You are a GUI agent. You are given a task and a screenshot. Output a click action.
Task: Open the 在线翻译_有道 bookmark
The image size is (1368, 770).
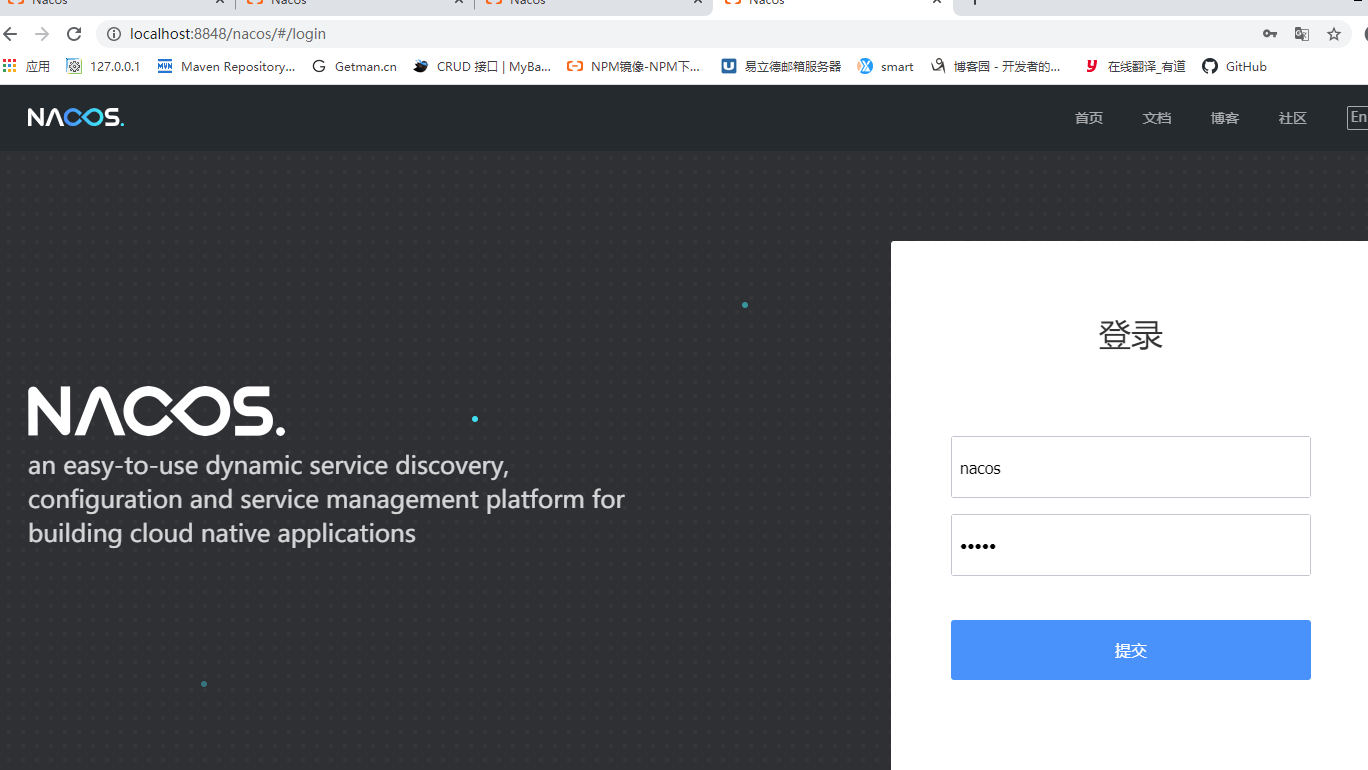(1135, 67)
